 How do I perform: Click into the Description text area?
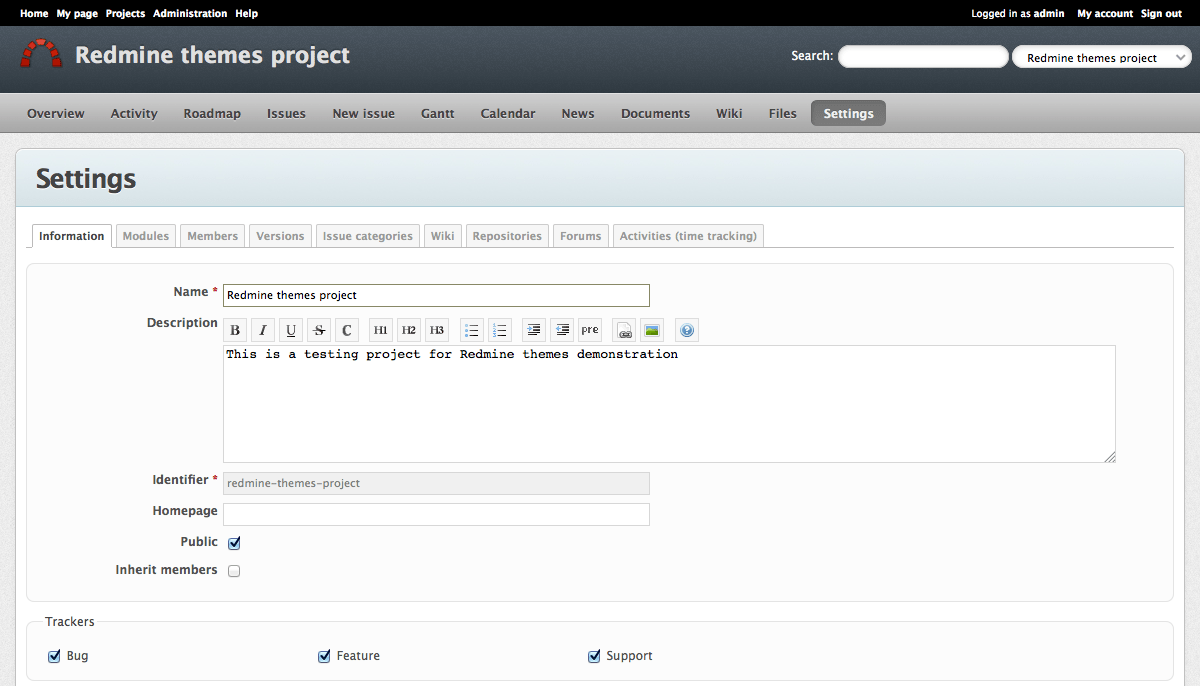pos(669,404)
